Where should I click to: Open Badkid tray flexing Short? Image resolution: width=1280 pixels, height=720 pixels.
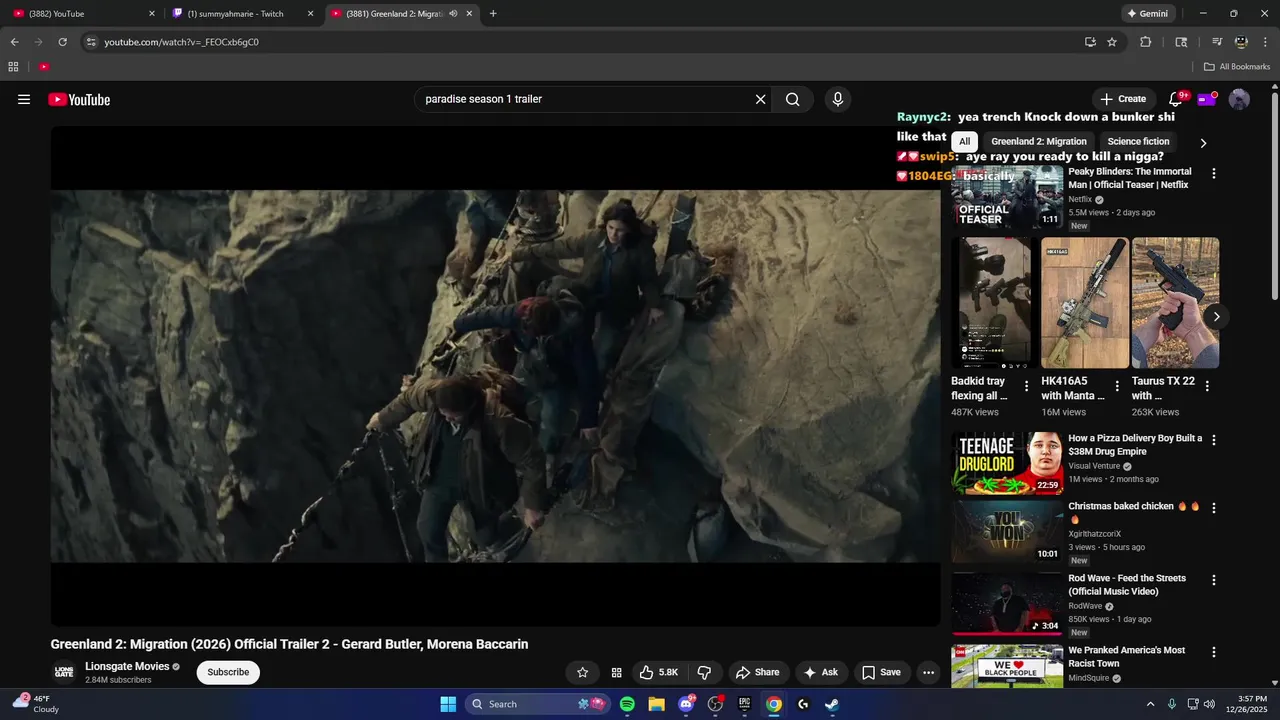pyautogui.click(x=991, y=303)
